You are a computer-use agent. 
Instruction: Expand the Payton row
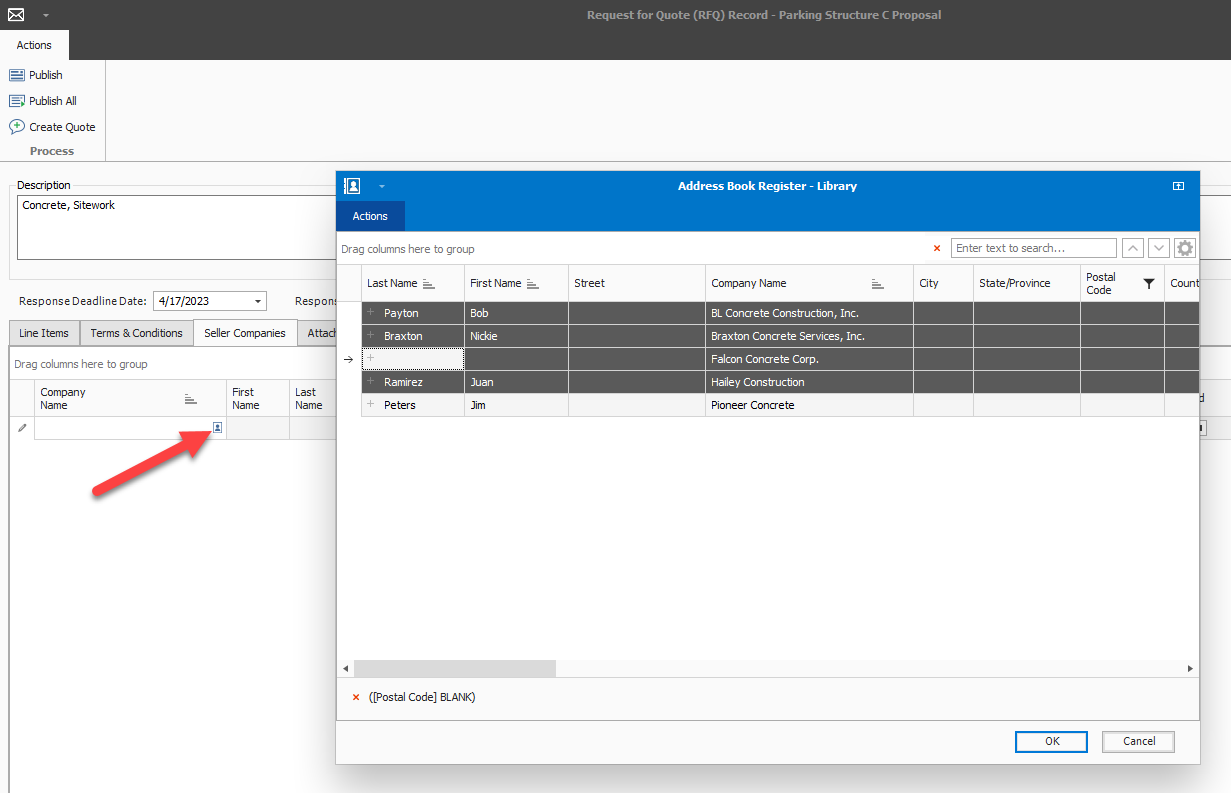371,313
